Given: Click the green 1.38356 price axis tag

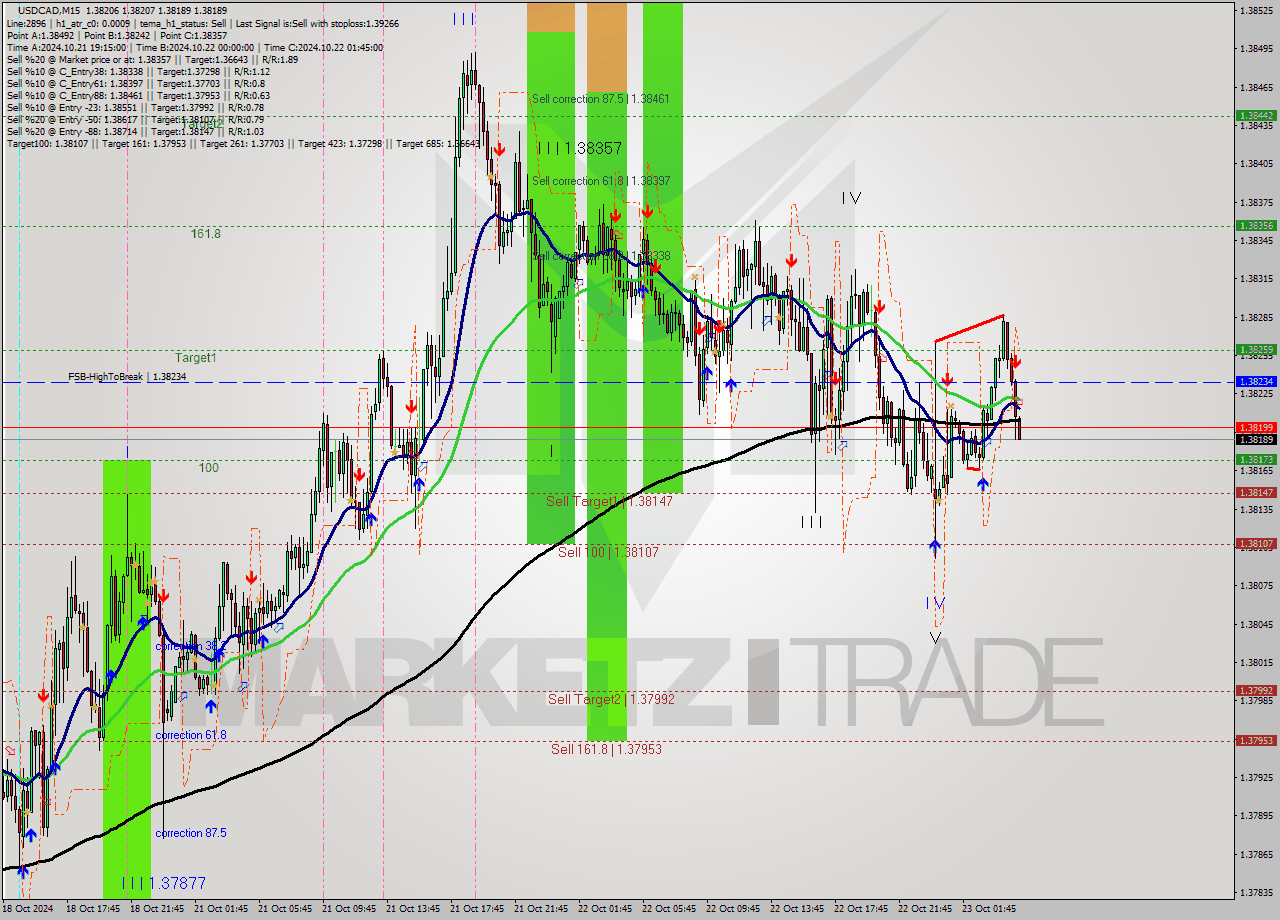Looking at the screenshot, I should pos(1256,226).
